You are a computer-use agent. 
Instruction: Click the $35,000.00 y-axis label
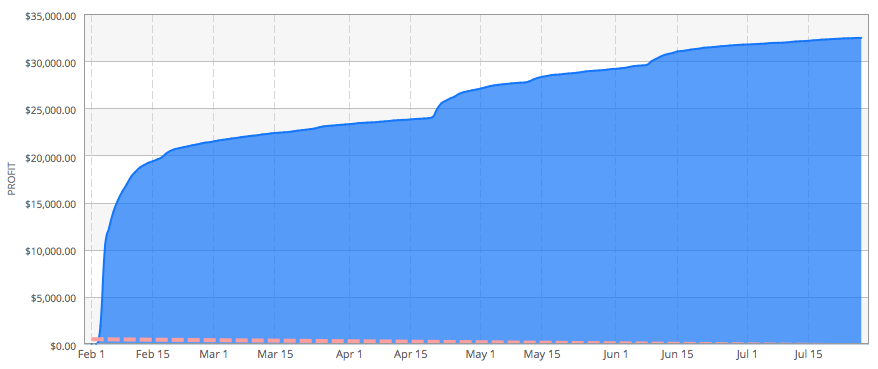[51, 16]
